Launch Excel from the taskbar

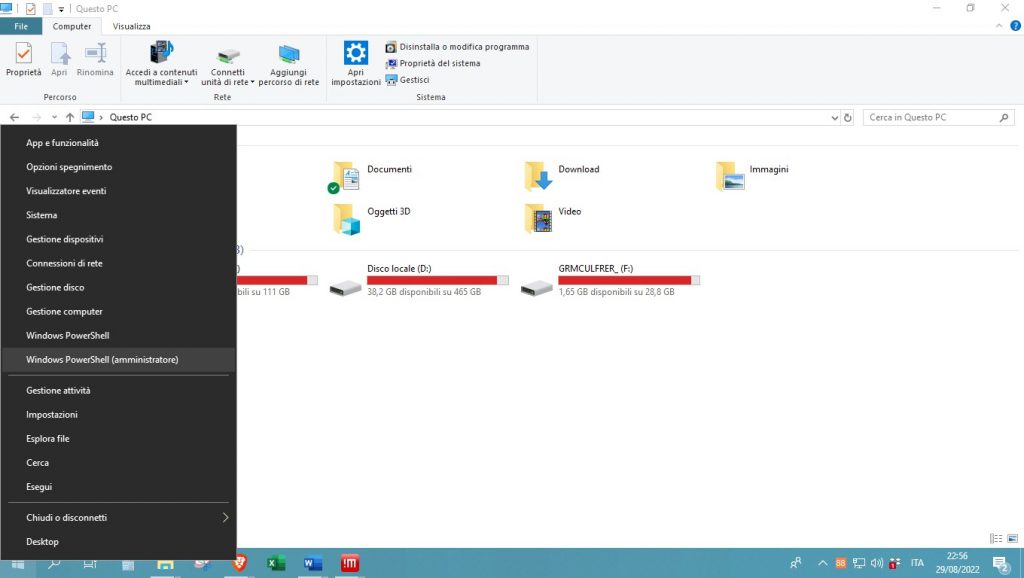click(276, 564)
